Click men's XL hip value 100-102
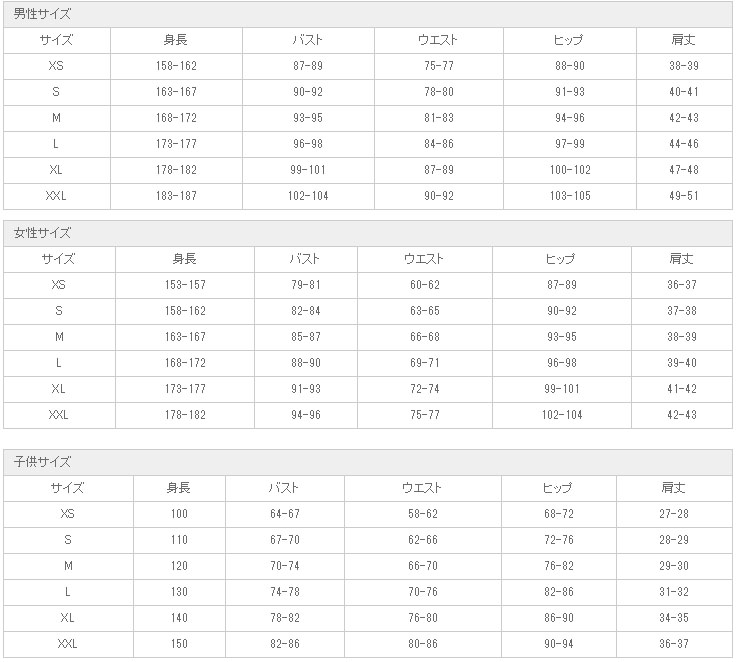The height and width of the screenshot is (662, 736). (x=570, y=170)
